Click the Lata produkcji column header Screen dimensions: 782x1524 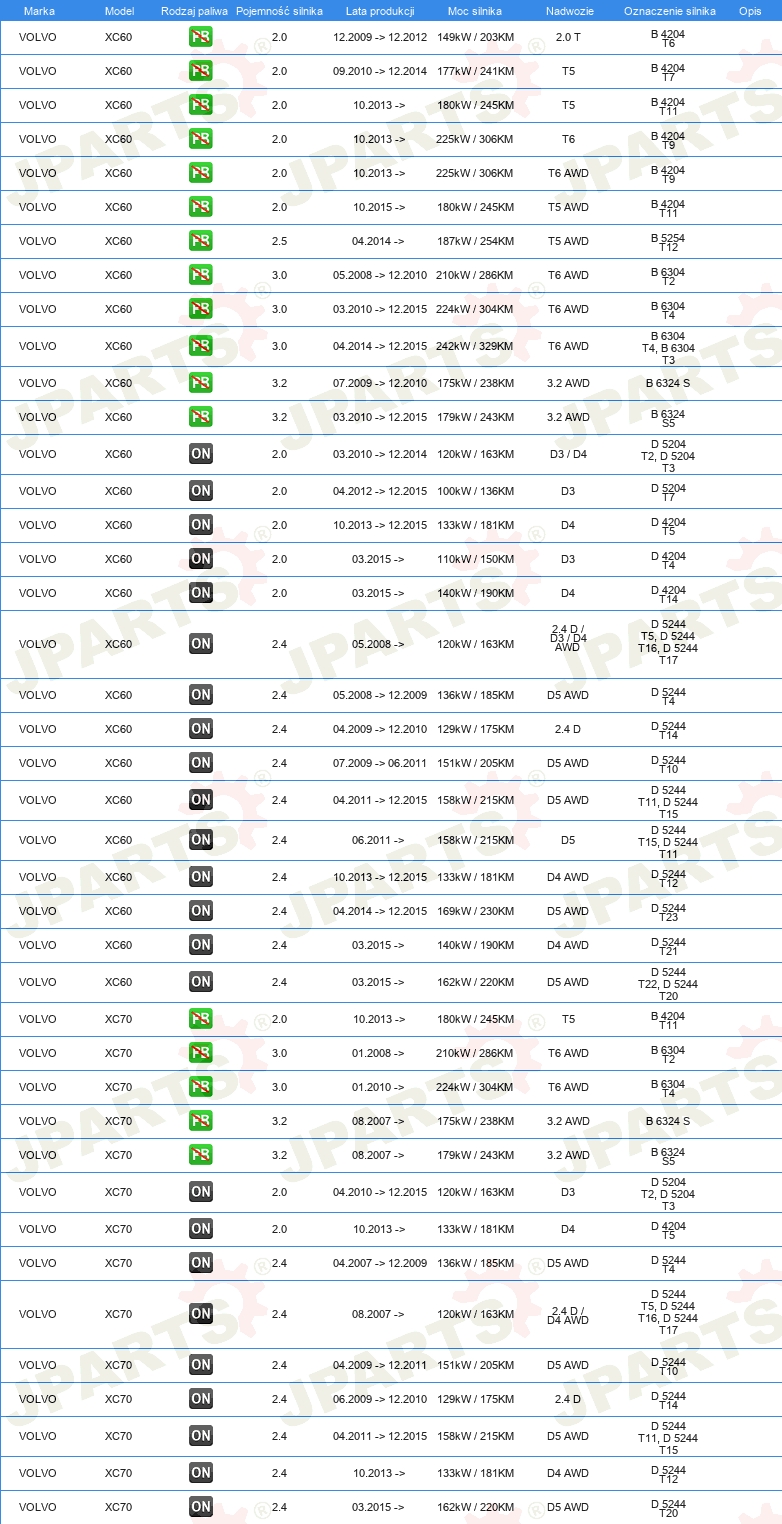point(379,10)
